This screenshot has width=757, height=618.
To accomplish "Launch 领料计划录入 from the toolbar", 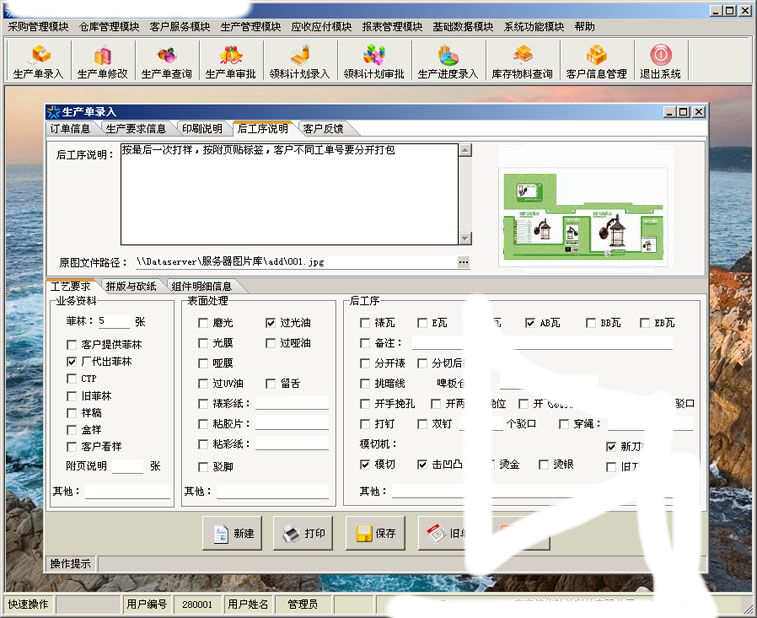I will coord(299,61).
